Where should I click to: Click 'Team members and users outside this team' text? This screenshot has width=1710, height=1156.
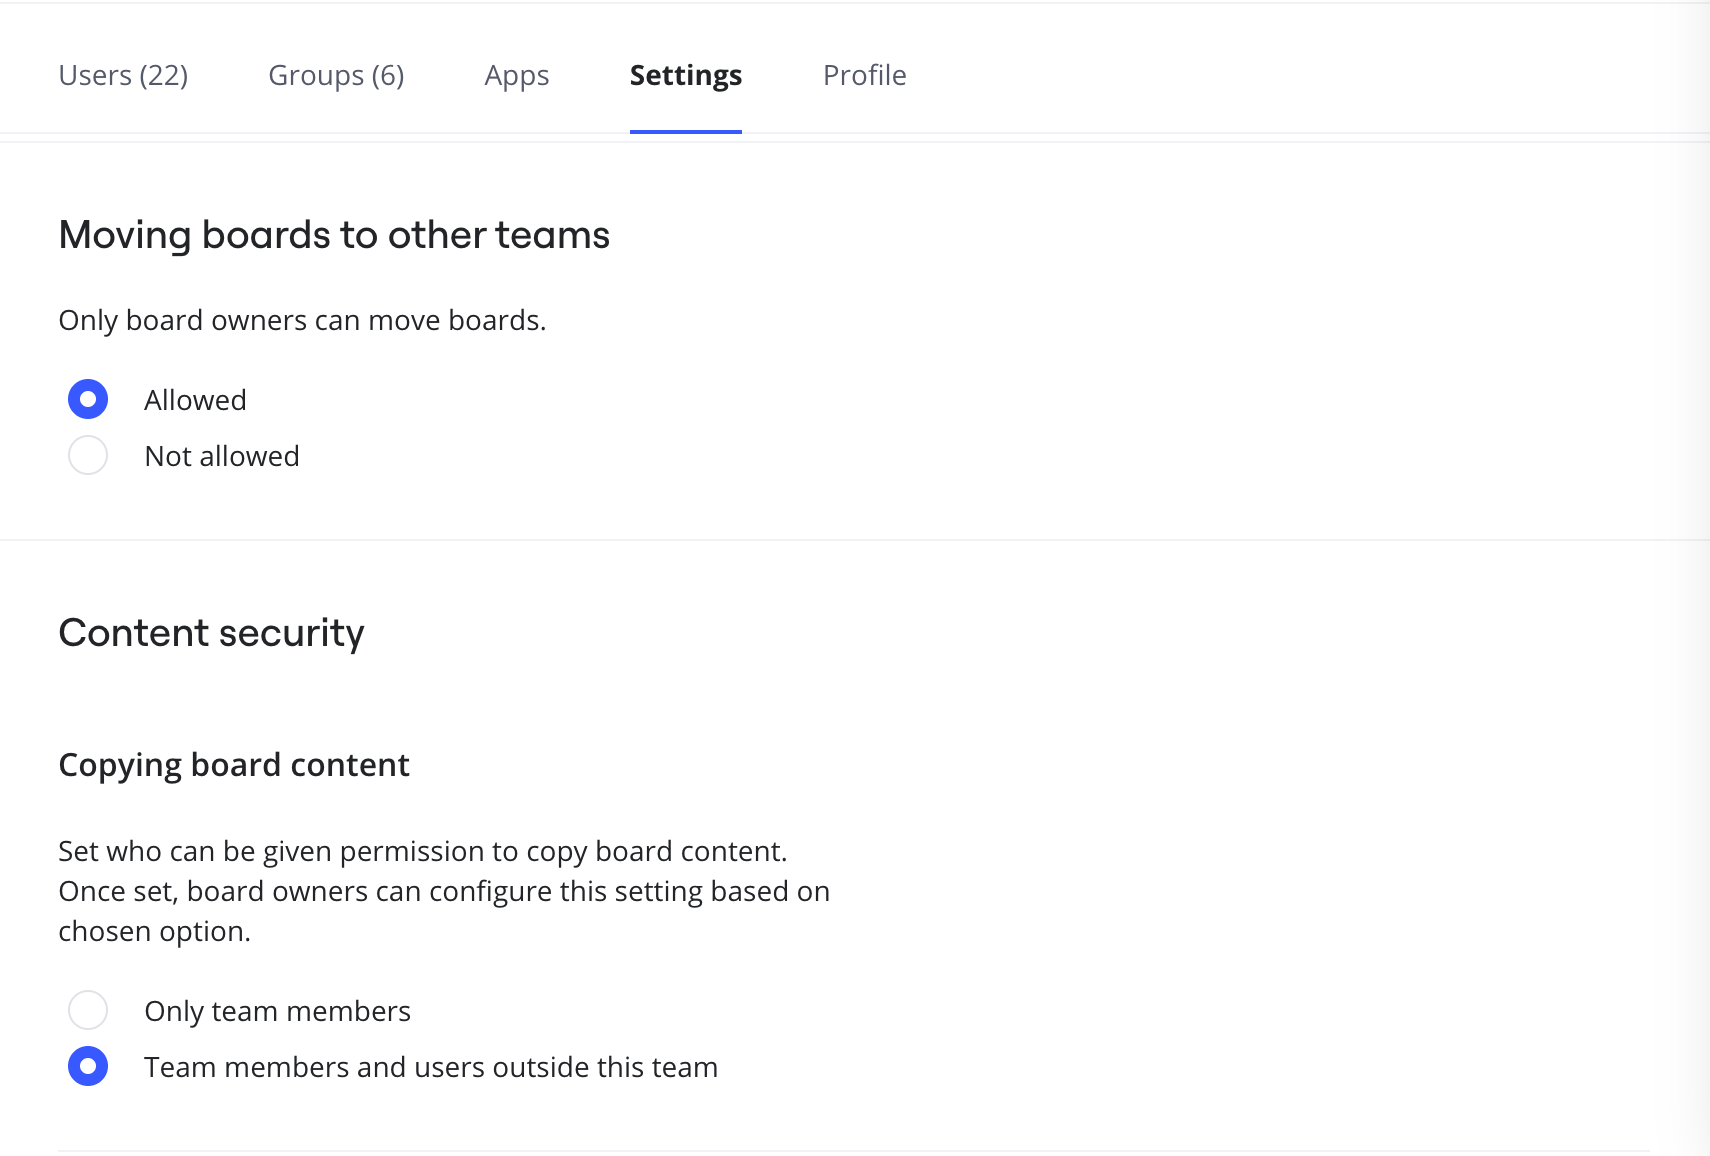430,1067
